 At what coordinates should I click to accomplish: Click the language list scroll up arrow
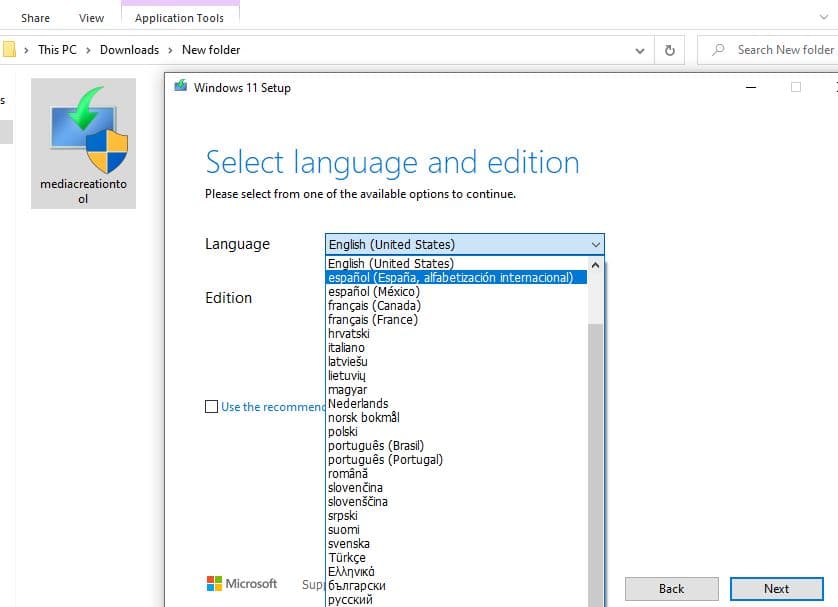[595, 265]
